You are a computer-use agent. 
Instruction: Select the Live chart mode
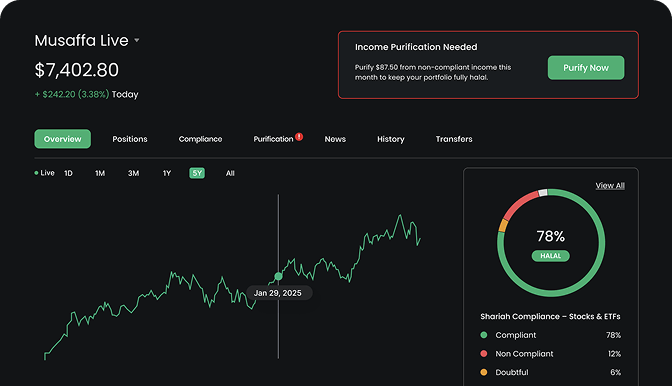tap(45, 173)
